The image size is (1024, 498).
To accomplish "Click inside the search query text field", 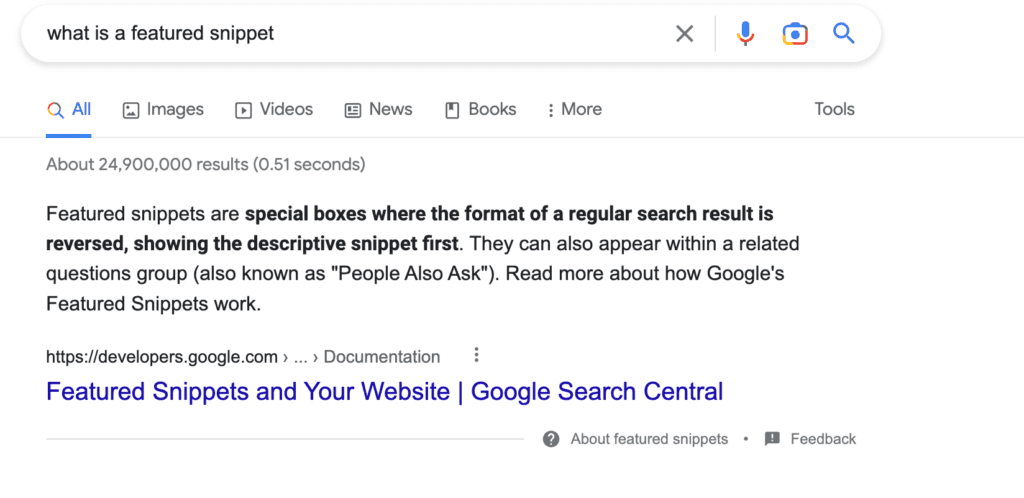I will click(x=353, y=33).
